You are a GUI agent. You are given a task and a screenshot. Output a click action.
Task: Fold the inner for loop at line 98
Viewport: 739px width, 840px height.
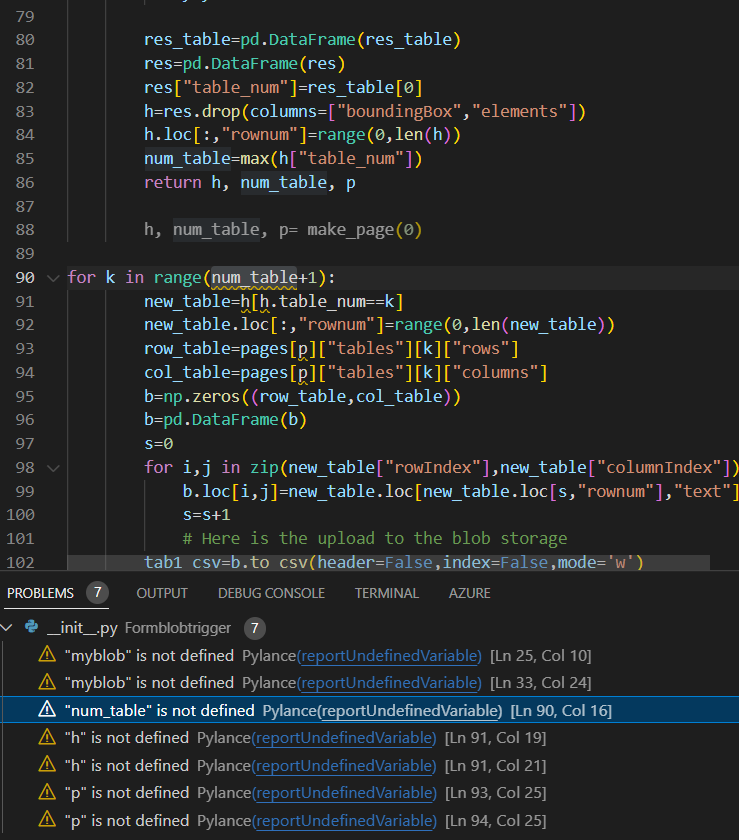click(53, 468)
